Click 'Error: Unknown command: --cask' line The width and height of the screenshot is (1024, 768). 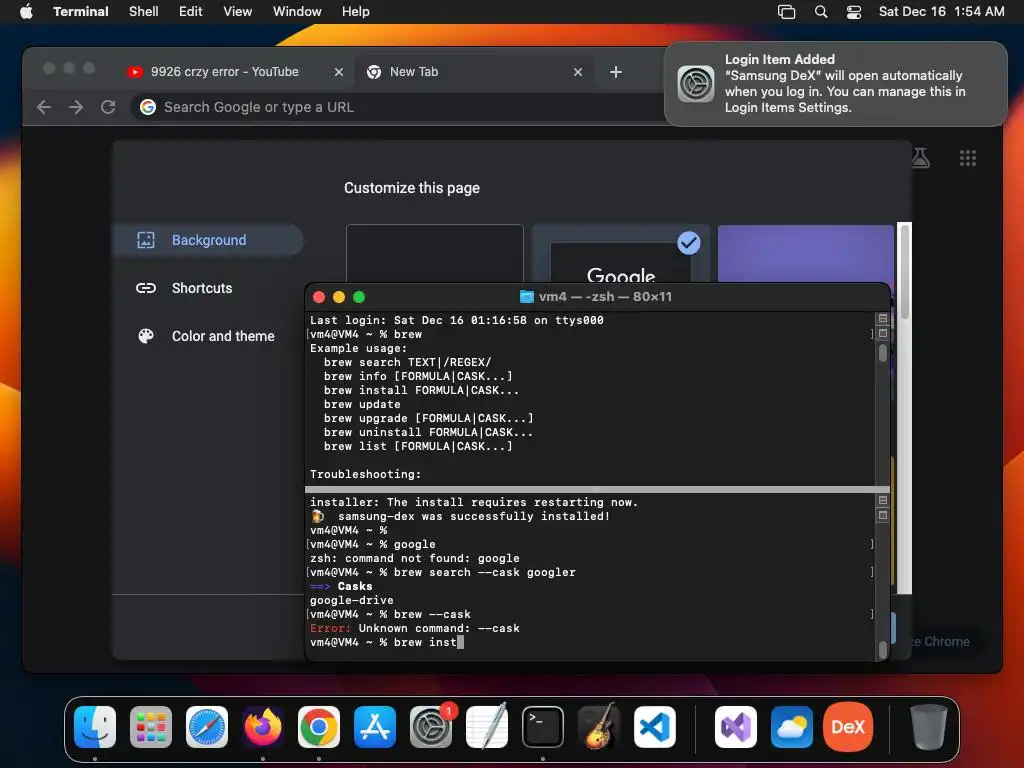(x=415, y=628)
